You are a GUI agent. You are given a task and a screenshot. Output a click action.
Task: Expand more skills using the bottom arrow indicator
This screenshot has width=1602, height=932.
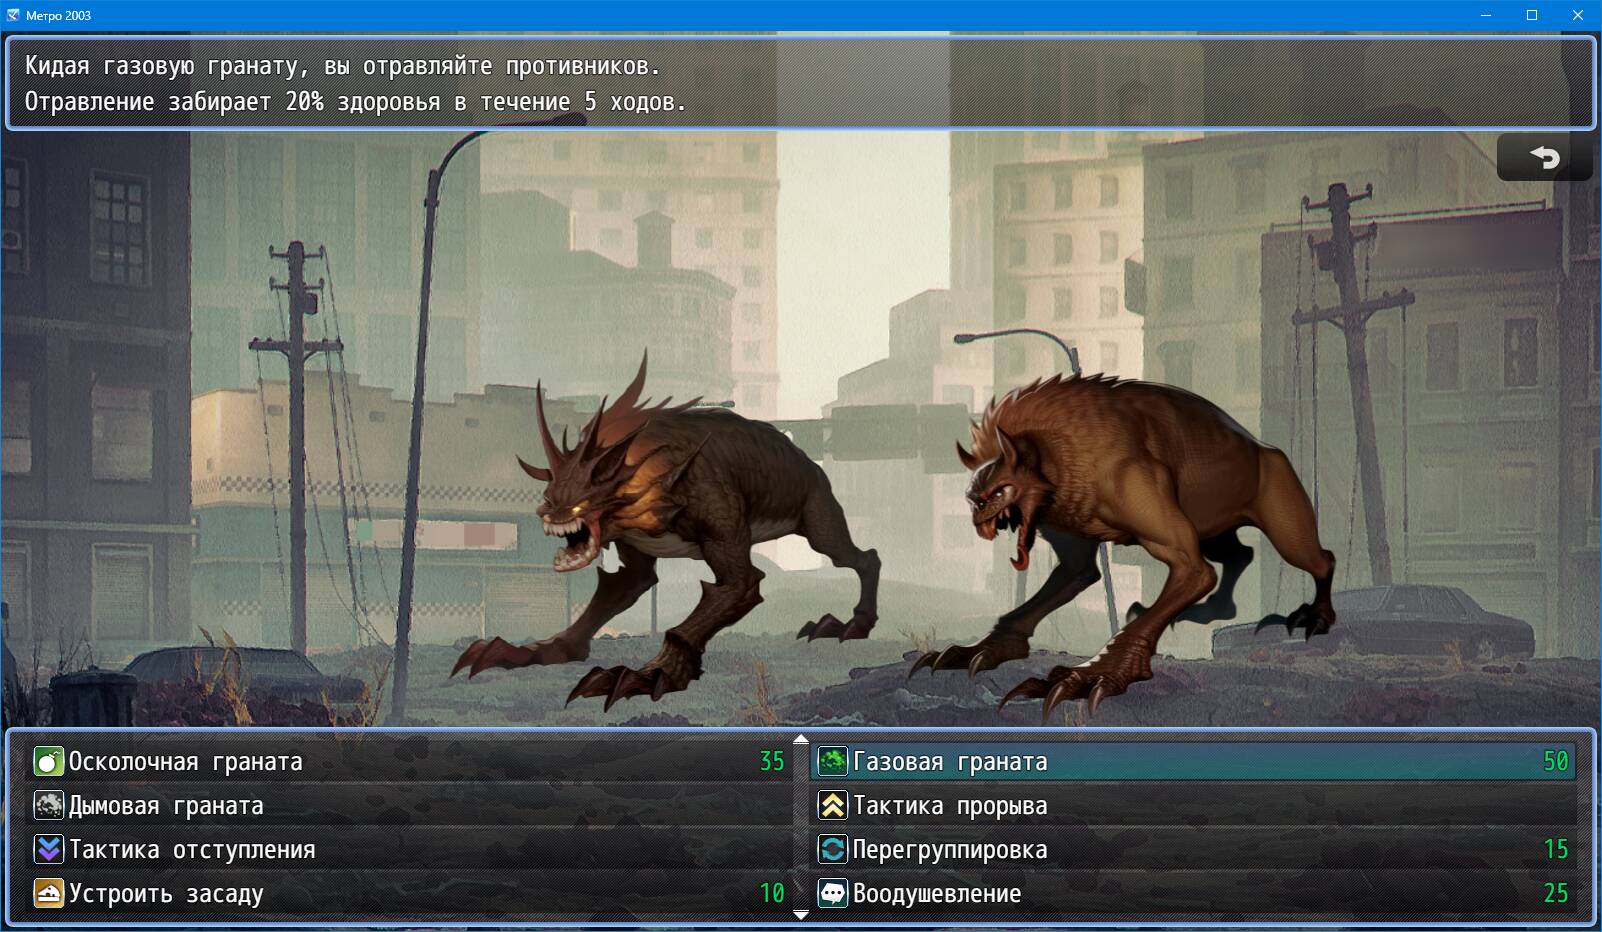(x=799, y=914)
